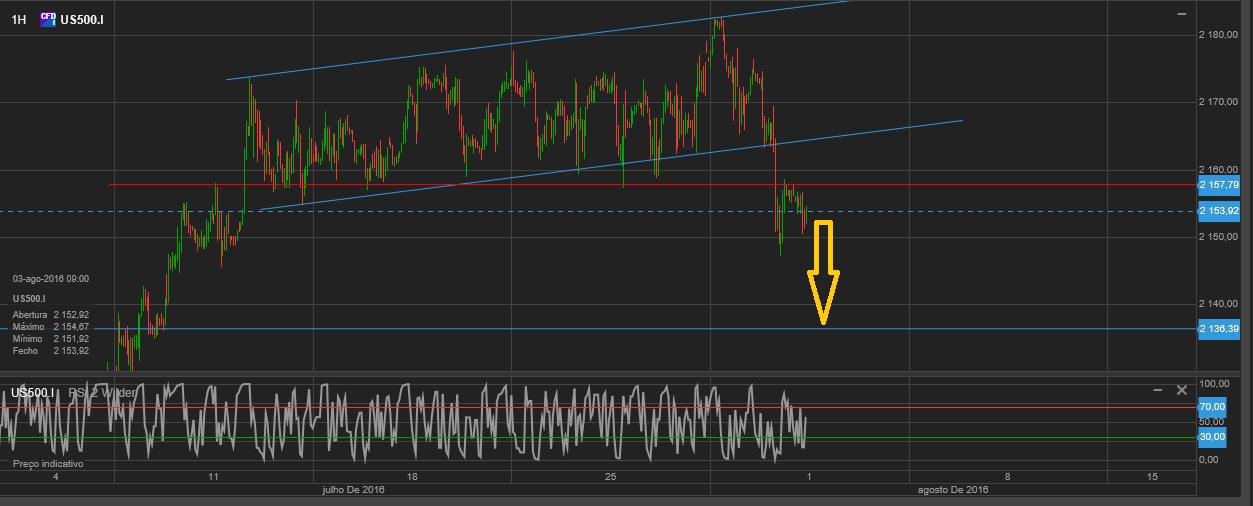Click the date 18 on time axis
Viewport: 1253px width, 506px height.
tap(412, 477)
